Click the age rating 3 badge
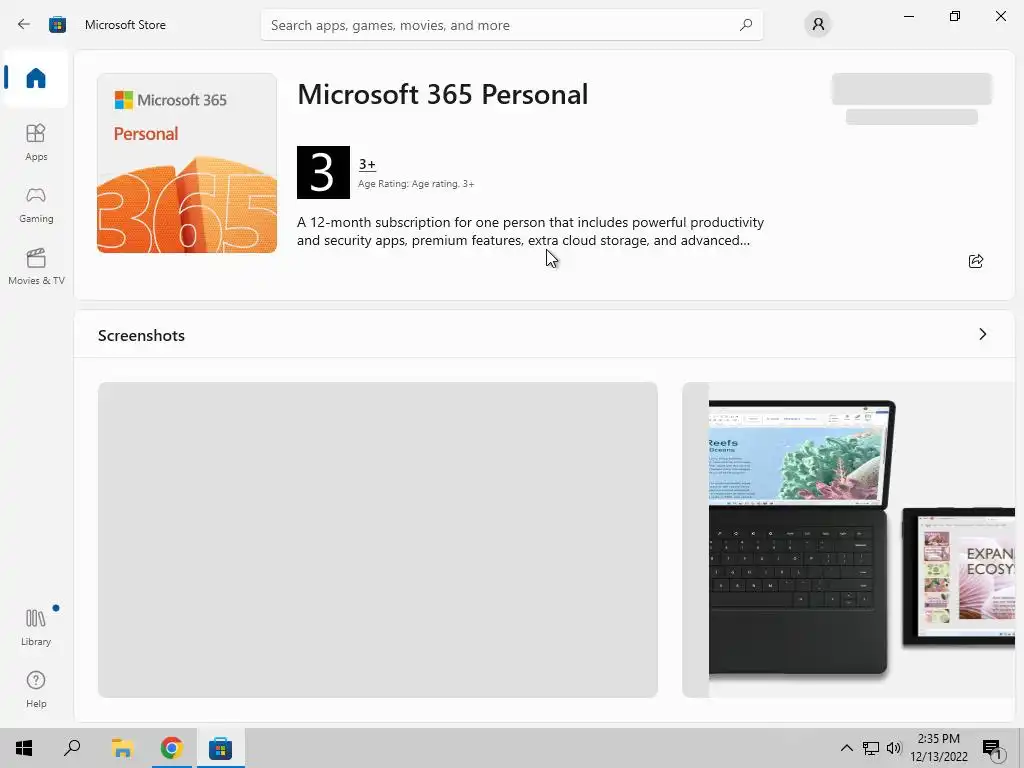1024x768 pixels. (x=323, y=172)
